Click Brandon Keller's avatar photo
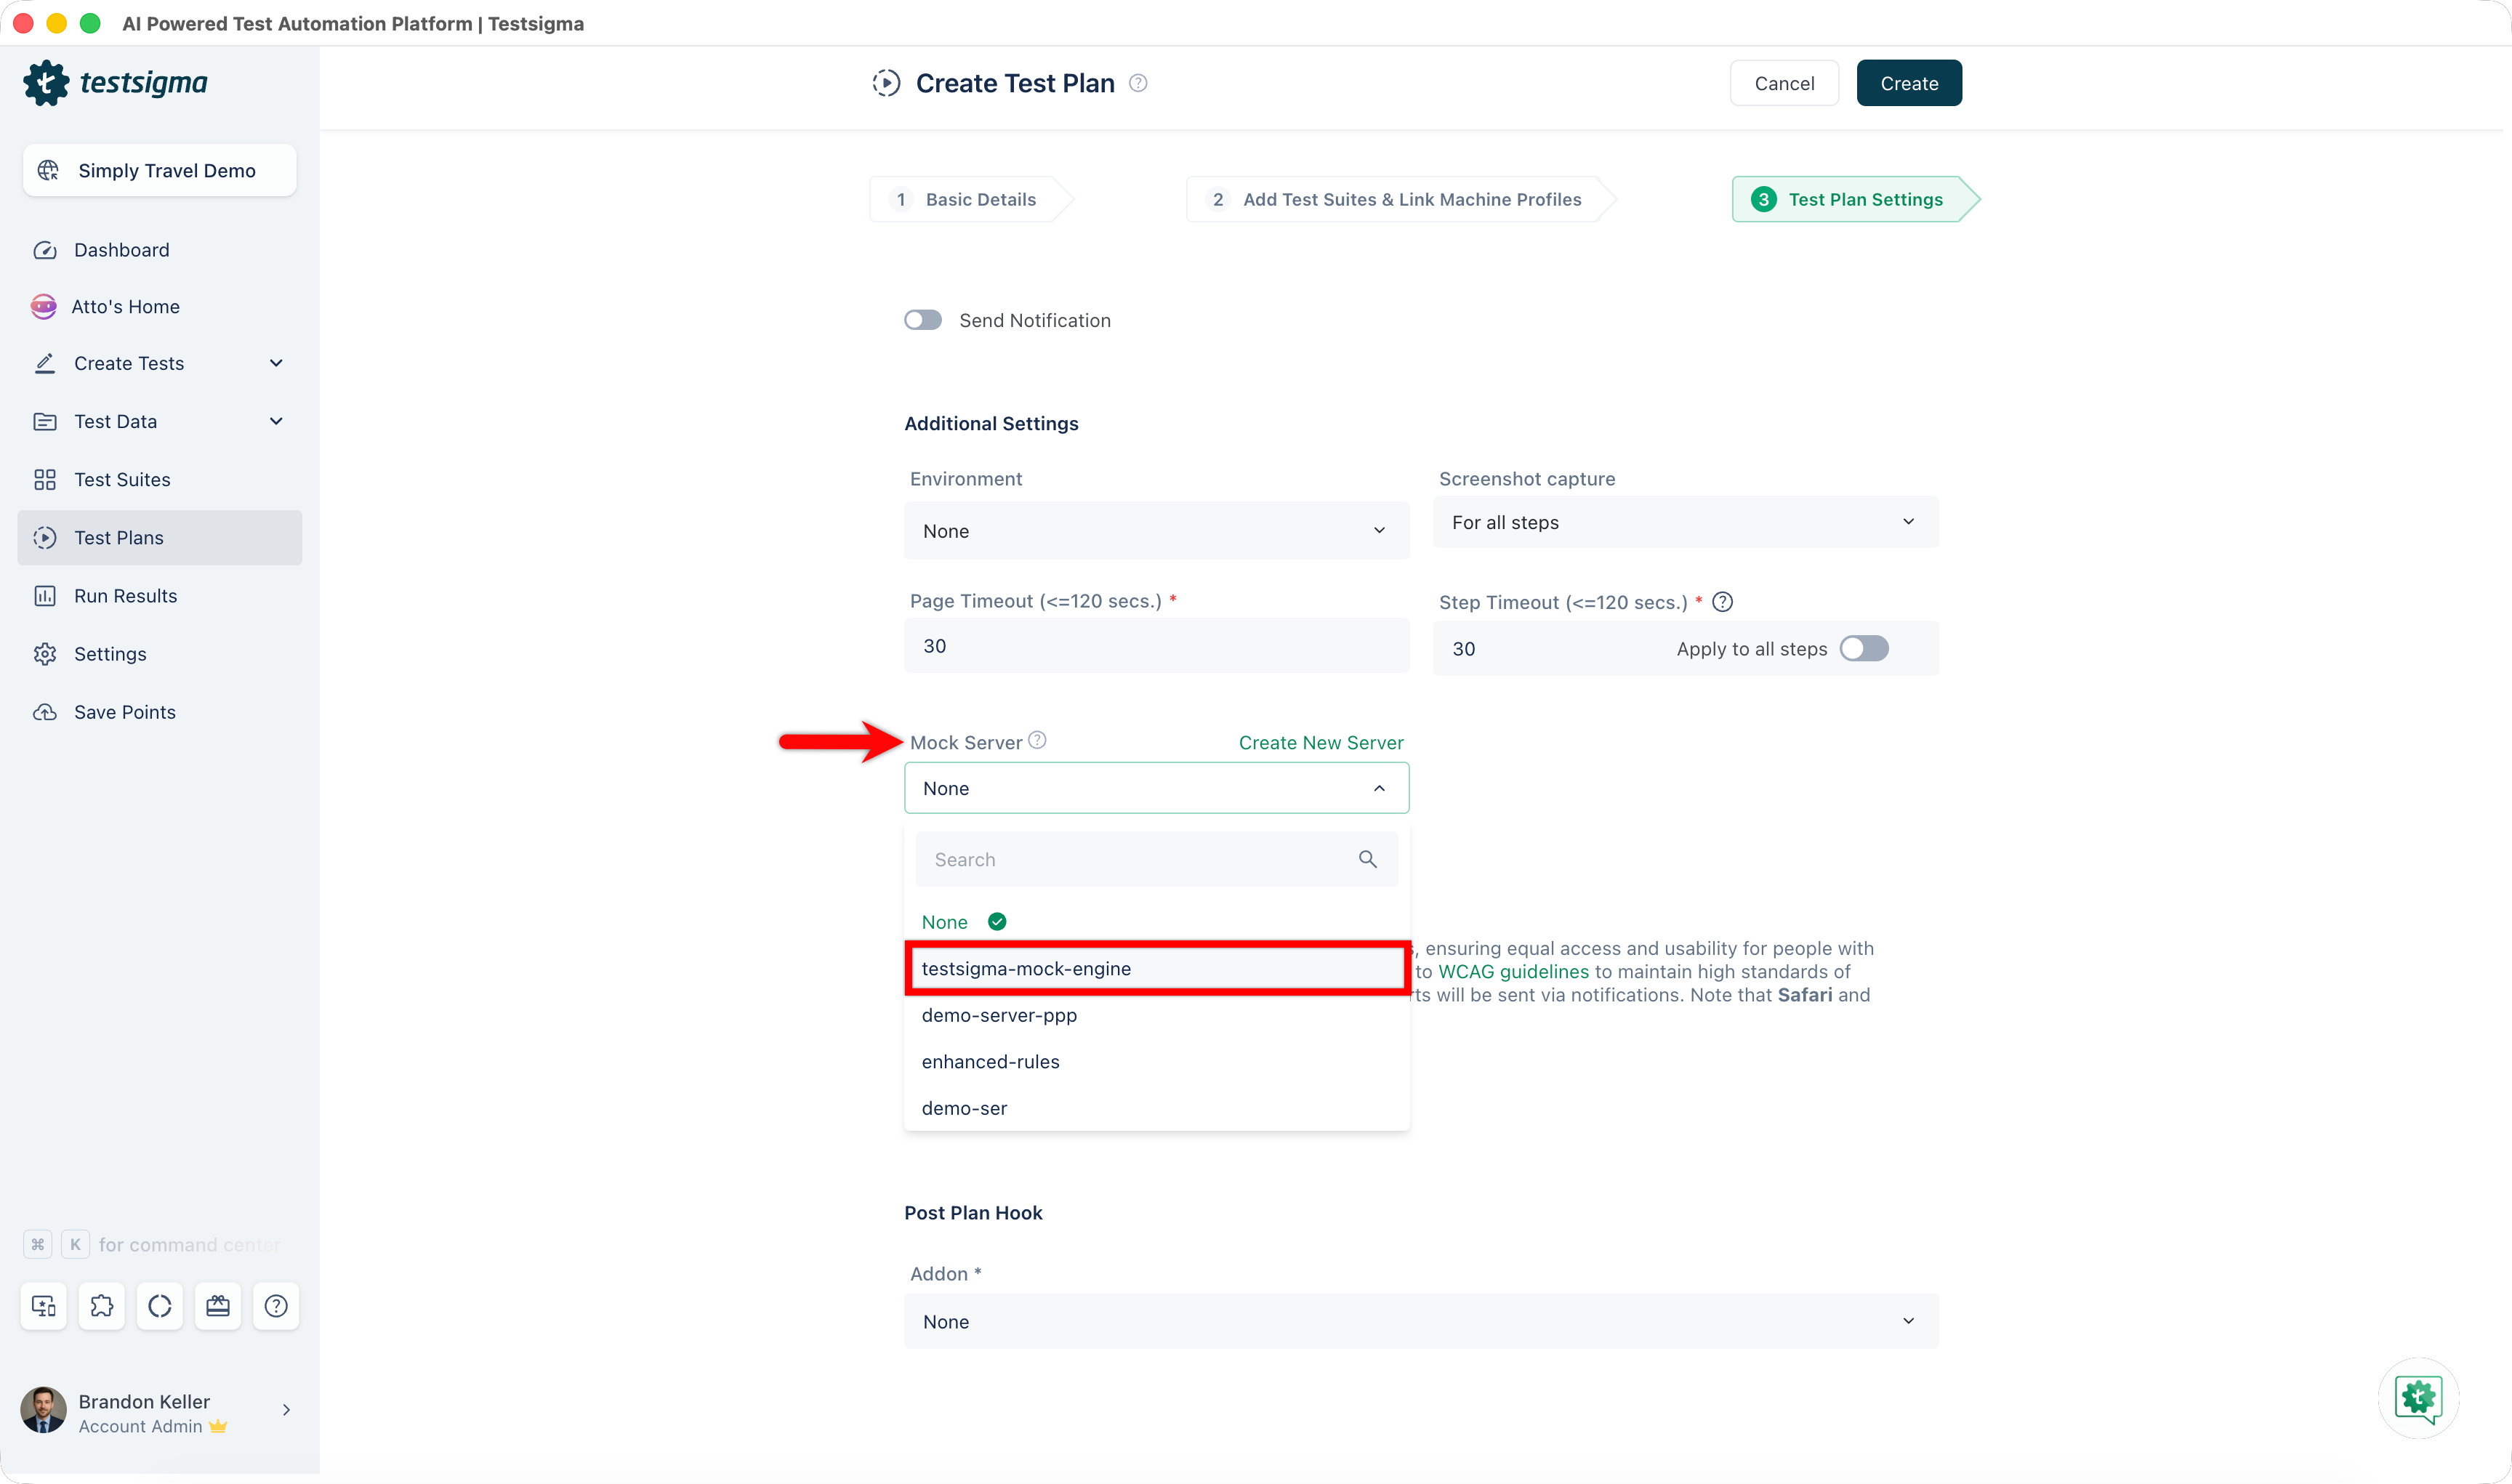The width and height of the screenshot is (2512, 1484). click(43, 1410)
